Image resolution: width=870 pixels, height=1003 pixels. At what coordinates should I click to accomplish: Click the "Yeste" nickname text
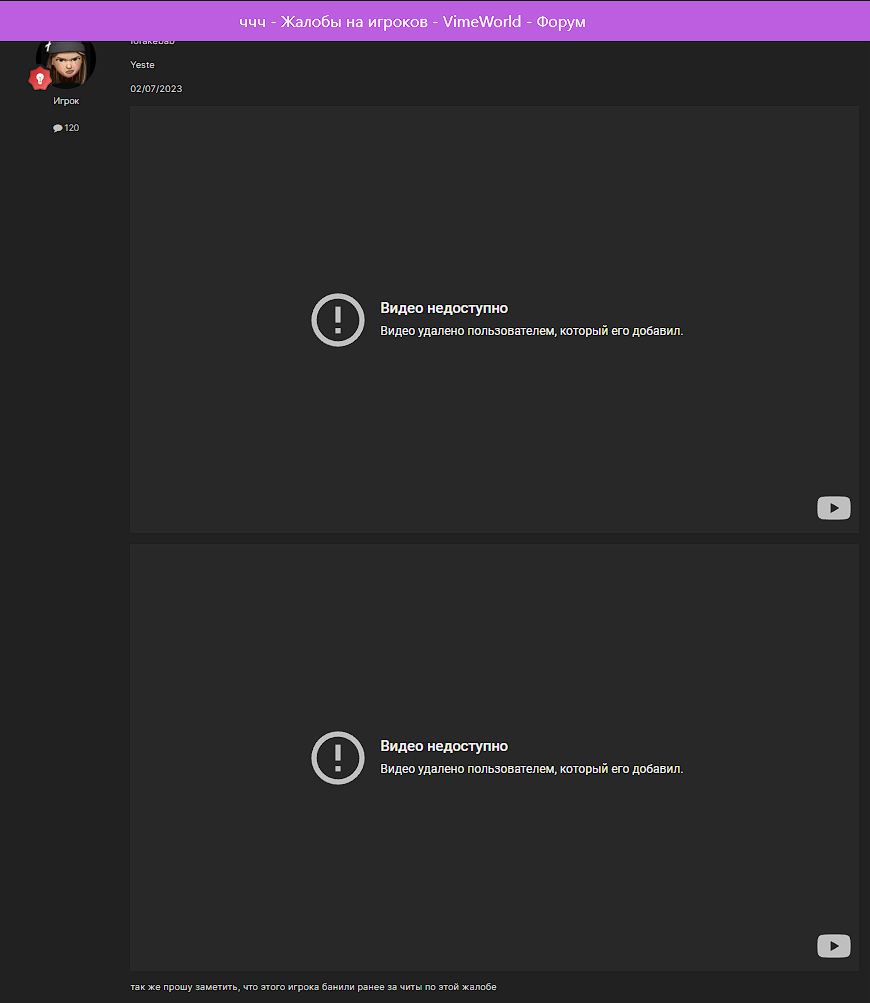click(142, 65)
